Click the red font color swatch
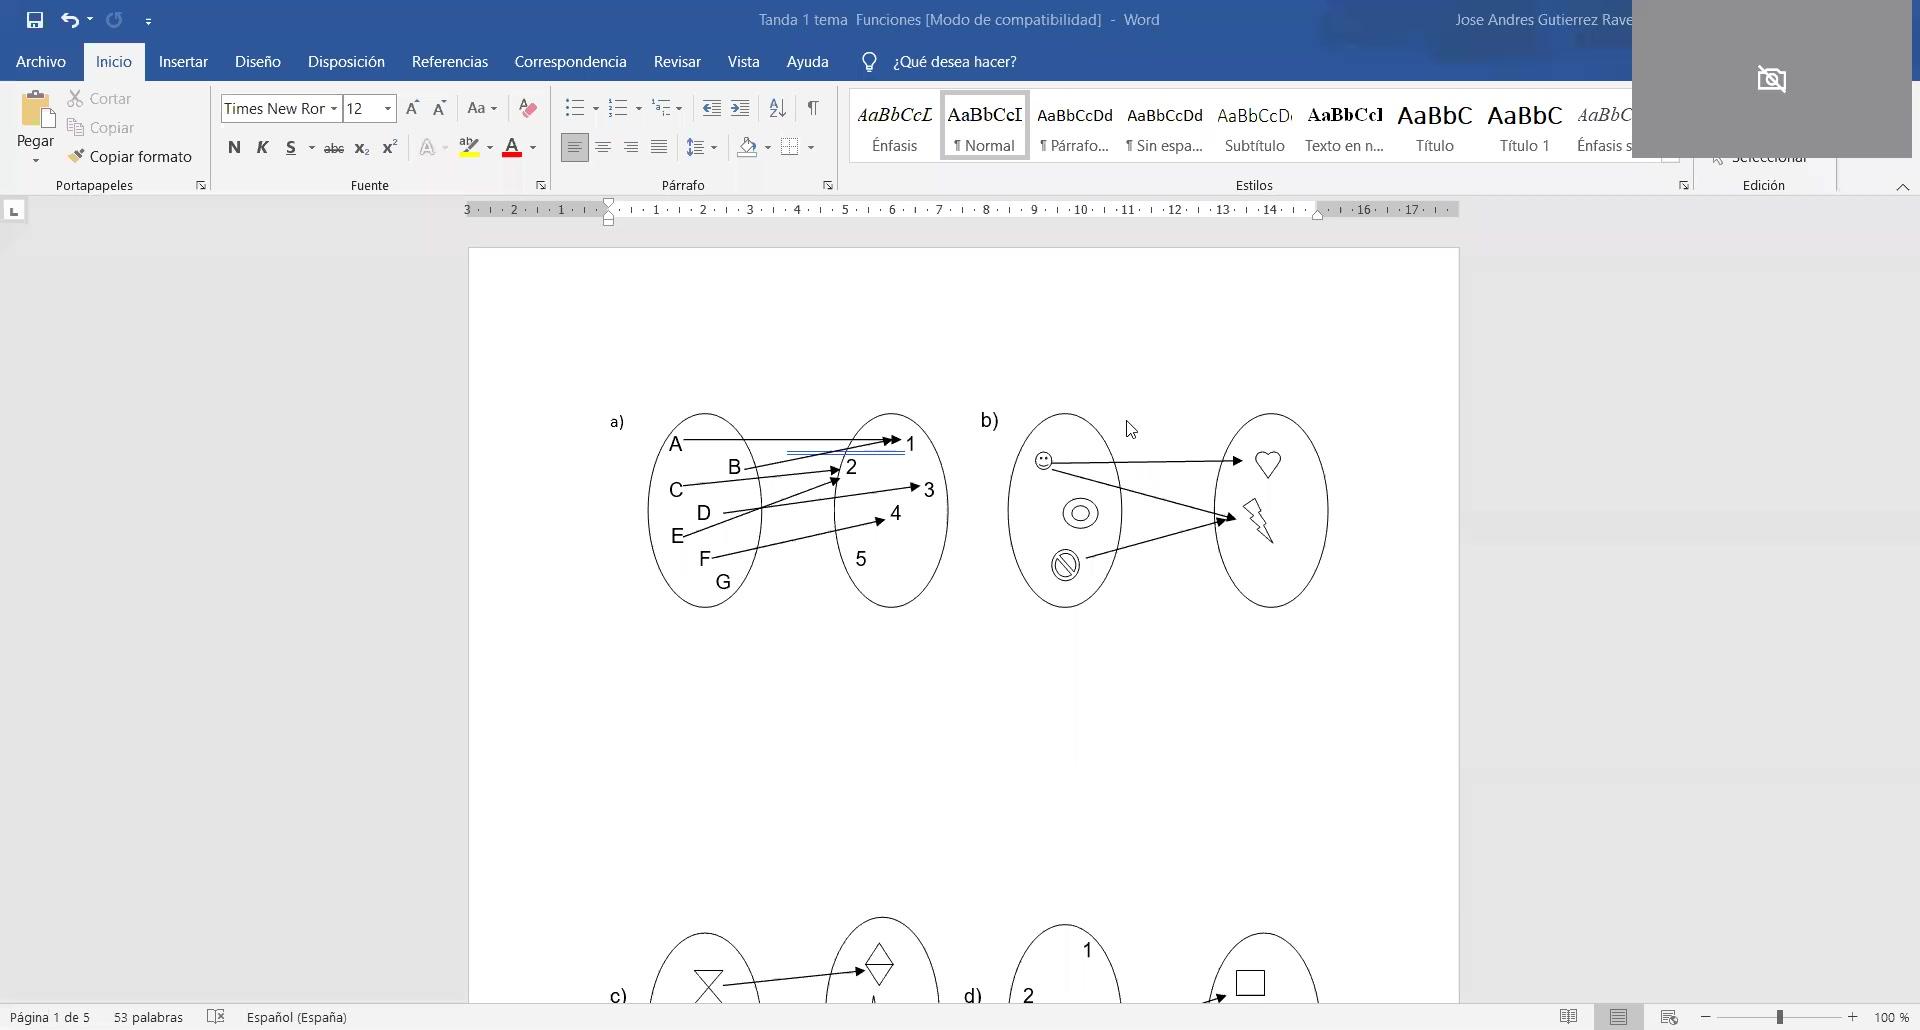 pos(512,148)
